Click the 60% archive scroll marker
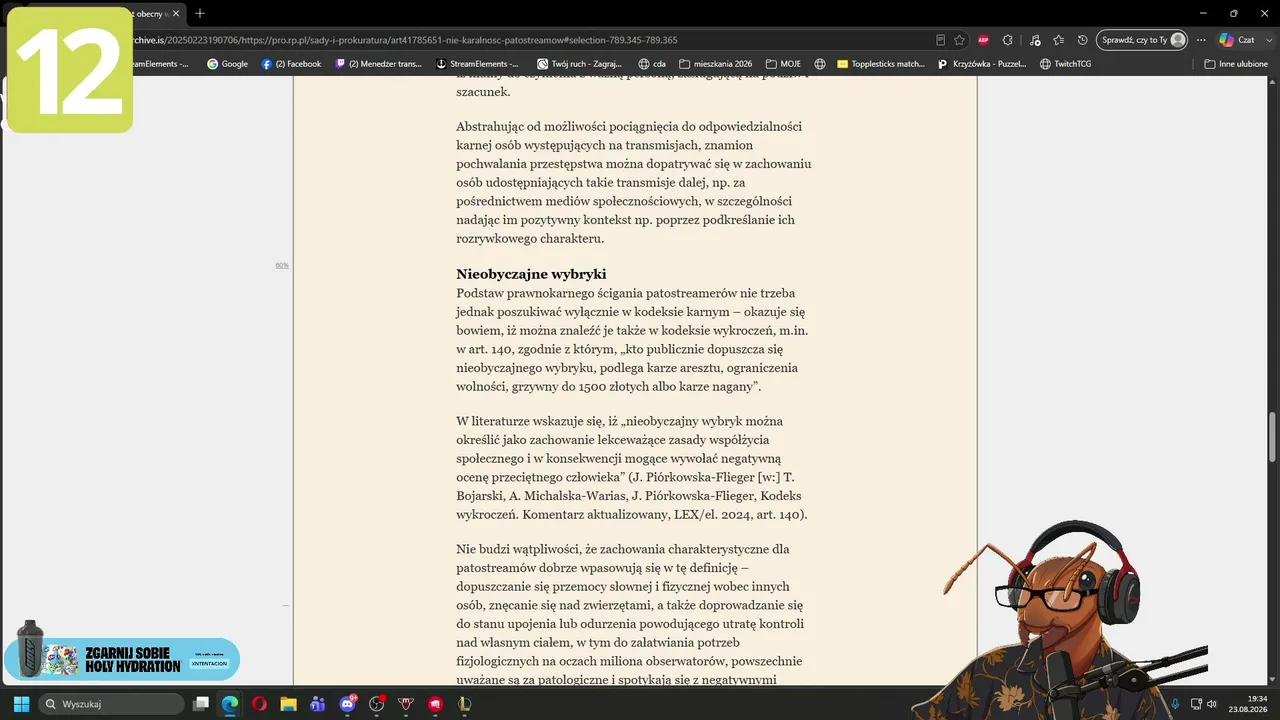Screen dimensions: 1280x720 point(282,265)
